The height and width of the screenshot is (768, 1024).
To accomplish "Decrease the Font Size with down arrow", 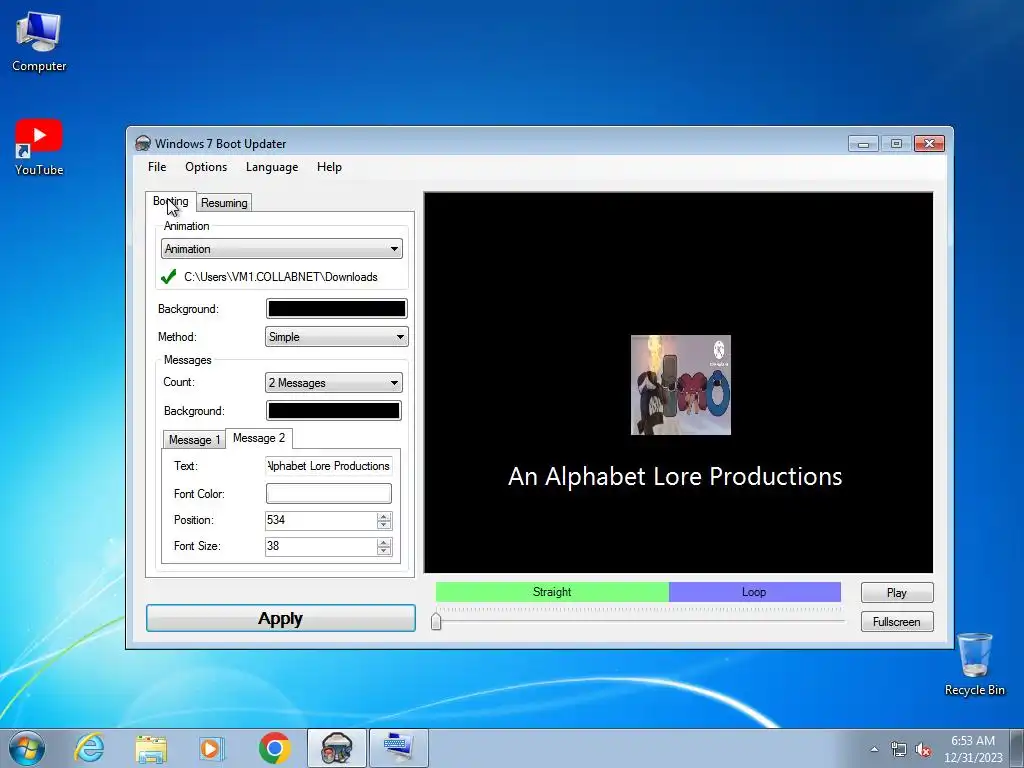I will pyautogui.click(x=384, y=551).
